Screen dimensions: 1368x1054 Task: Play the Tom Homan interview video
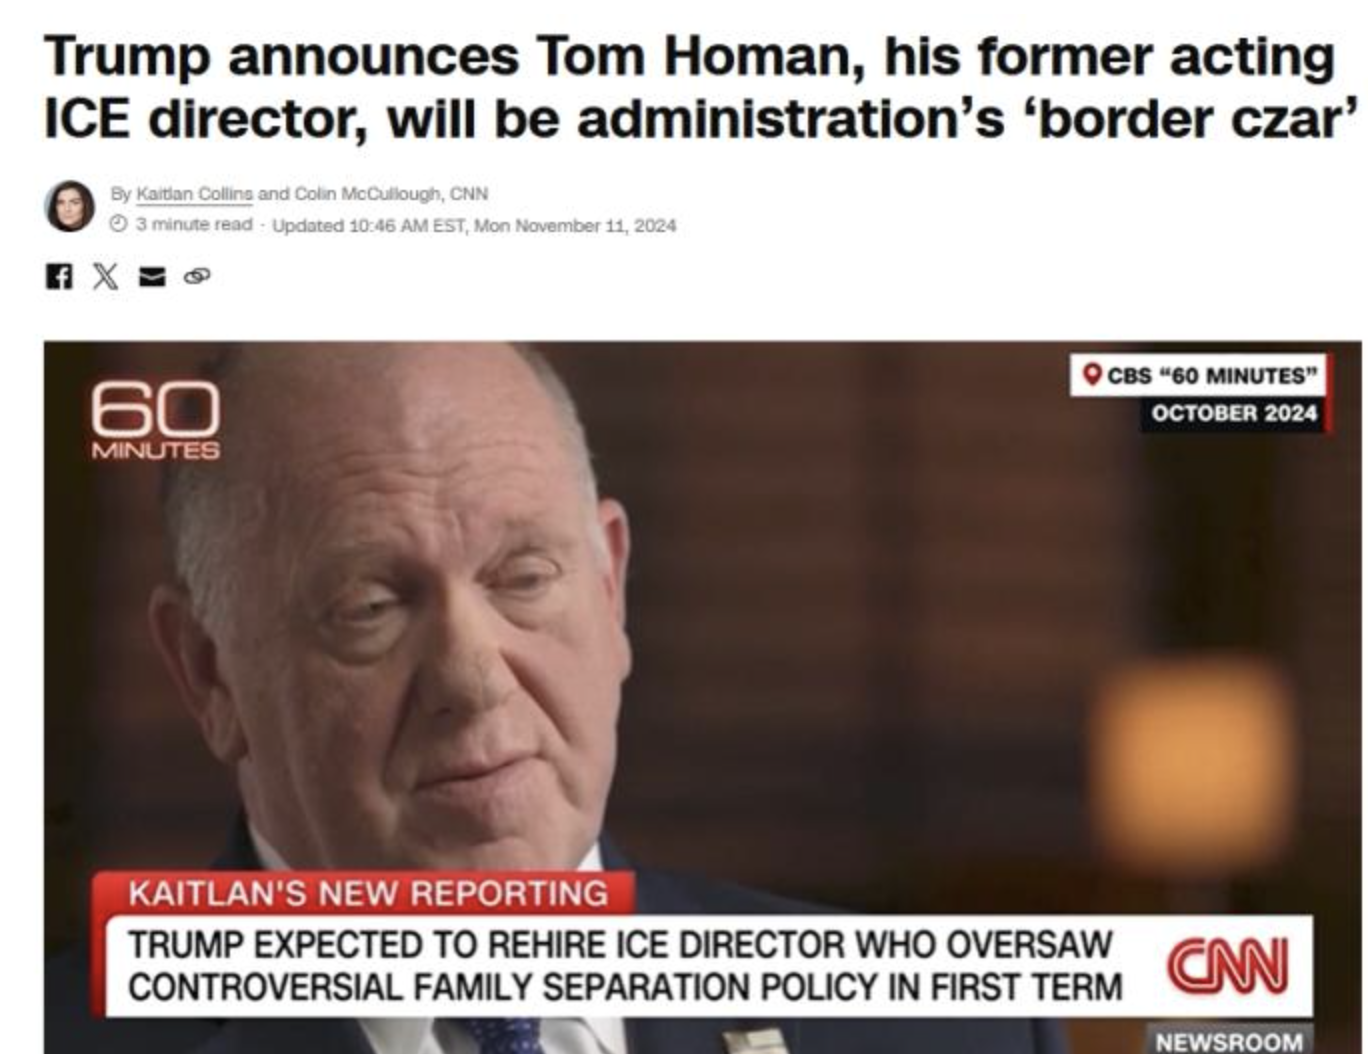pos(702,697)
